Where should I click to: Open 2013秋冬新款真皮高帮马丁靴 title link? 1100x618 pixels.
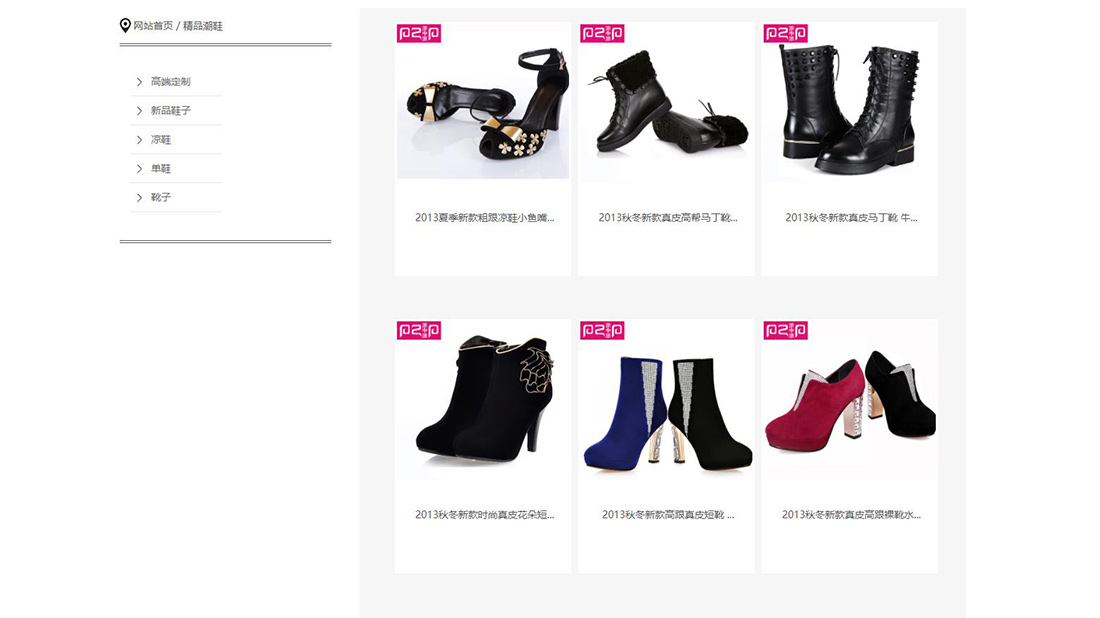[668, 217]
